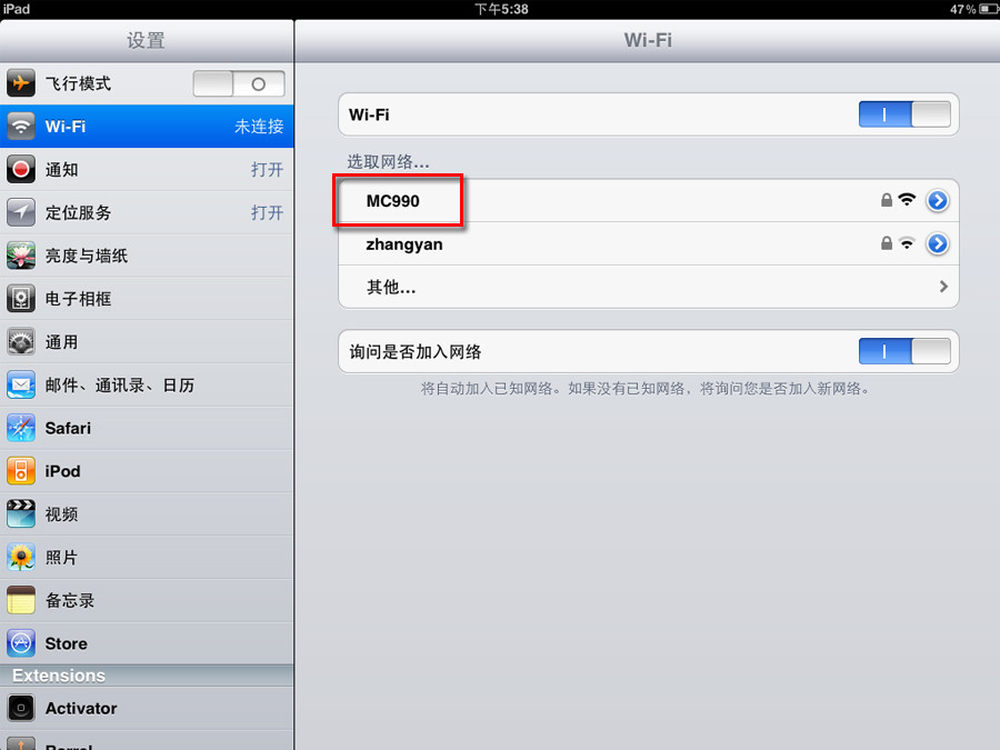Image resolution: width=1000 pixels, height=750 pixels.
Task: Open 邮件、通讯录、日历 settings
Action: [x=147, y=385]
